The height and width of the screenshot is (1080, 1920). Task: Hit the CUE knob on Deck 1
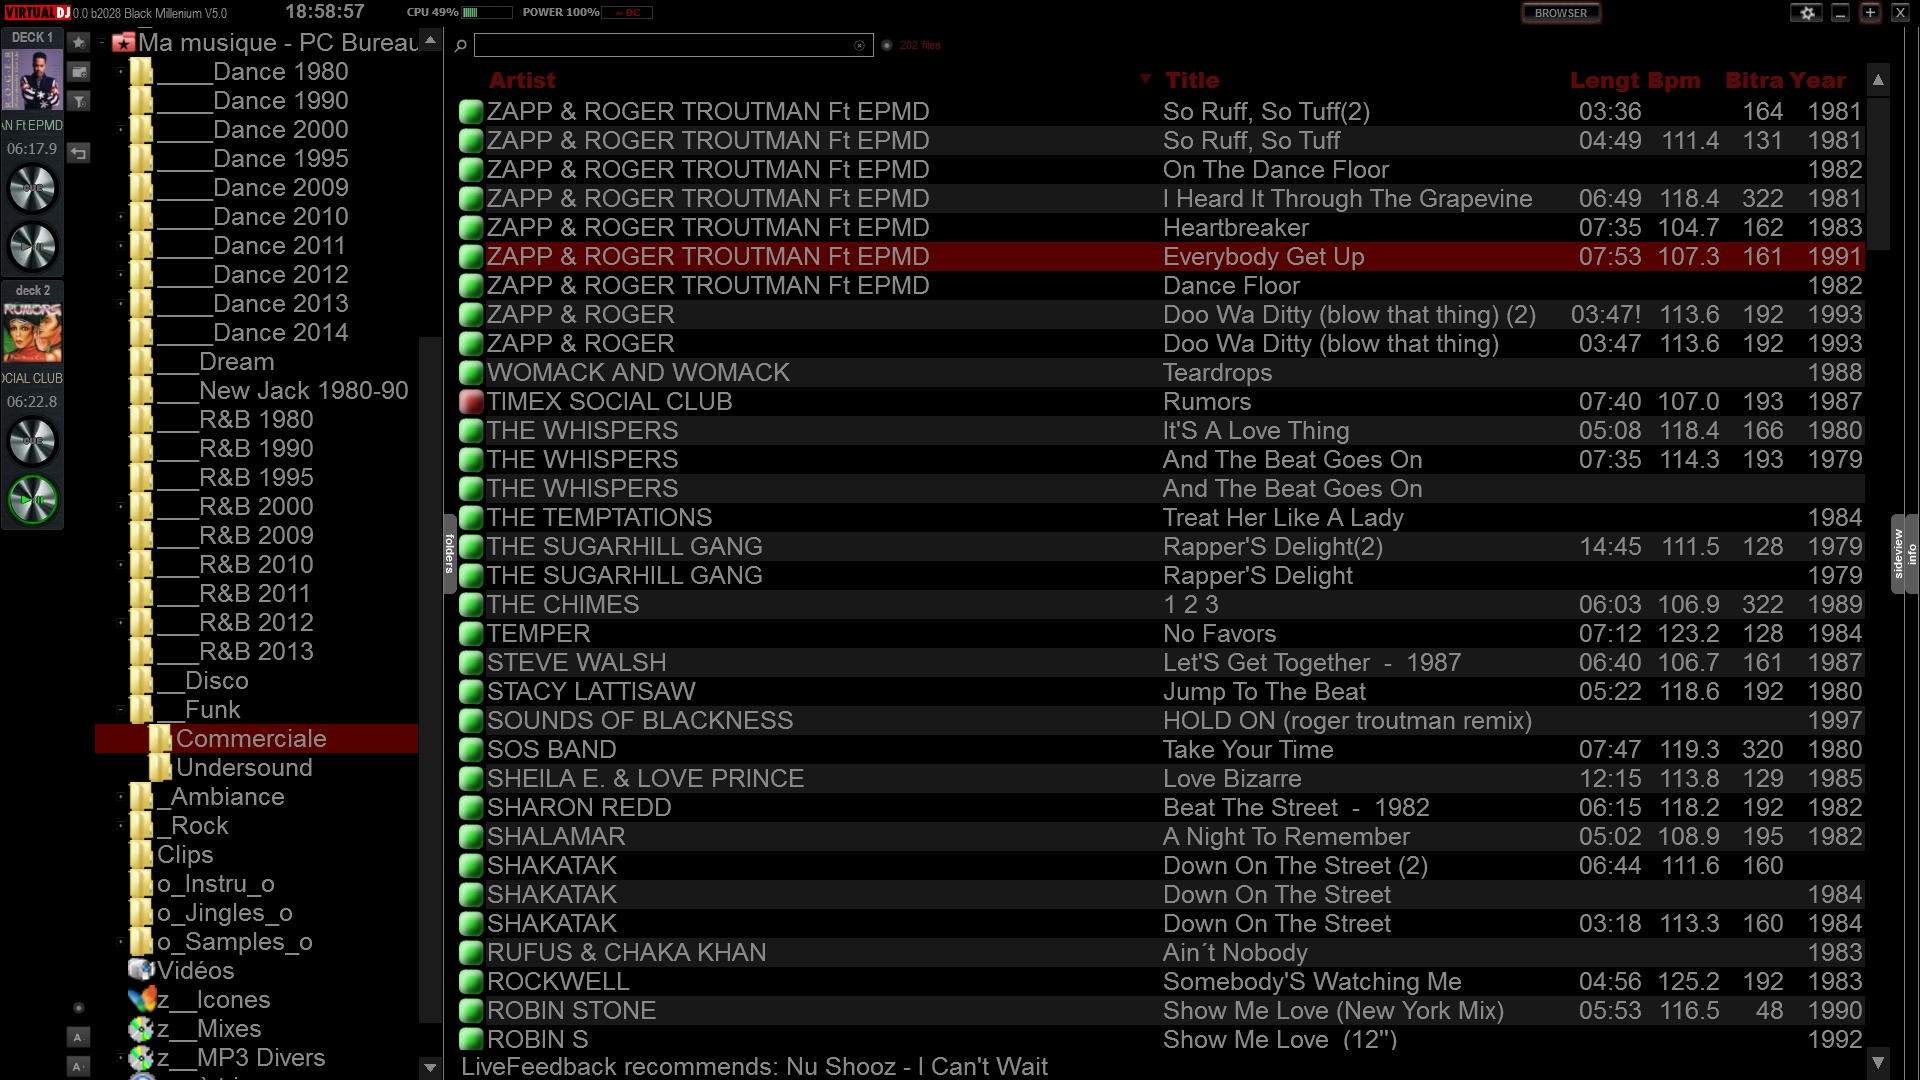33,189
